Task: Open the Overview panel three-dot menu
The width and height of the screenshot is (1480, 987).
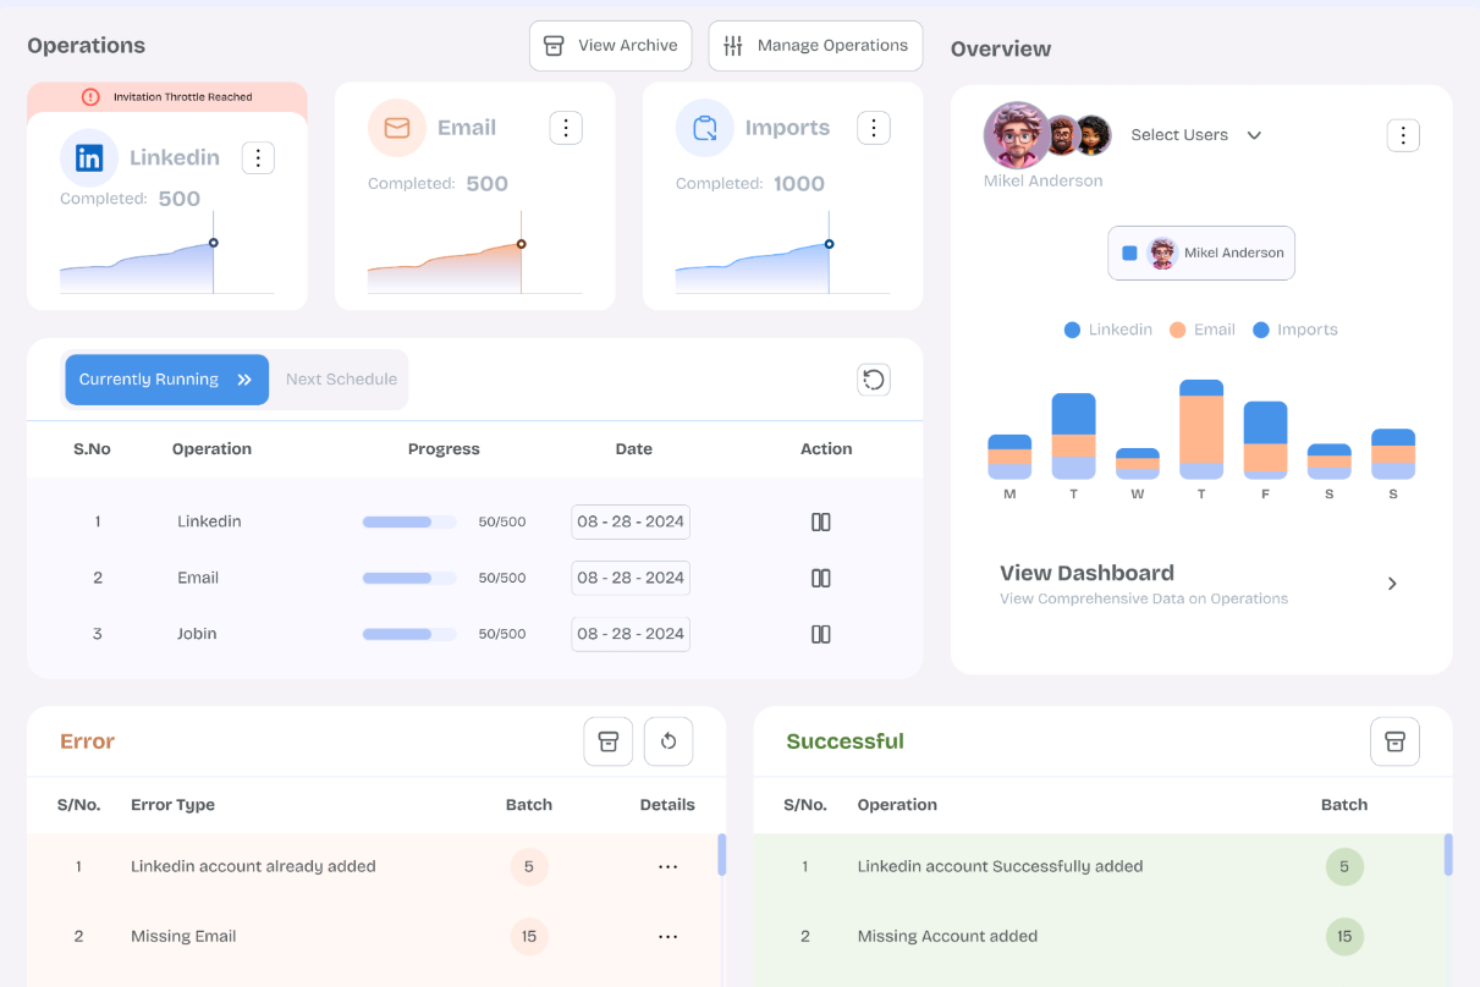Action: tap(1403, 135)
